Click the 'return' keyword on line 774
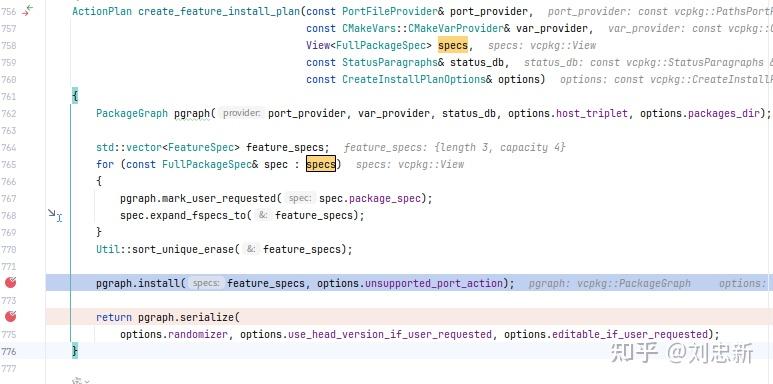The image size is (773, 384). [x=114, y=317]
